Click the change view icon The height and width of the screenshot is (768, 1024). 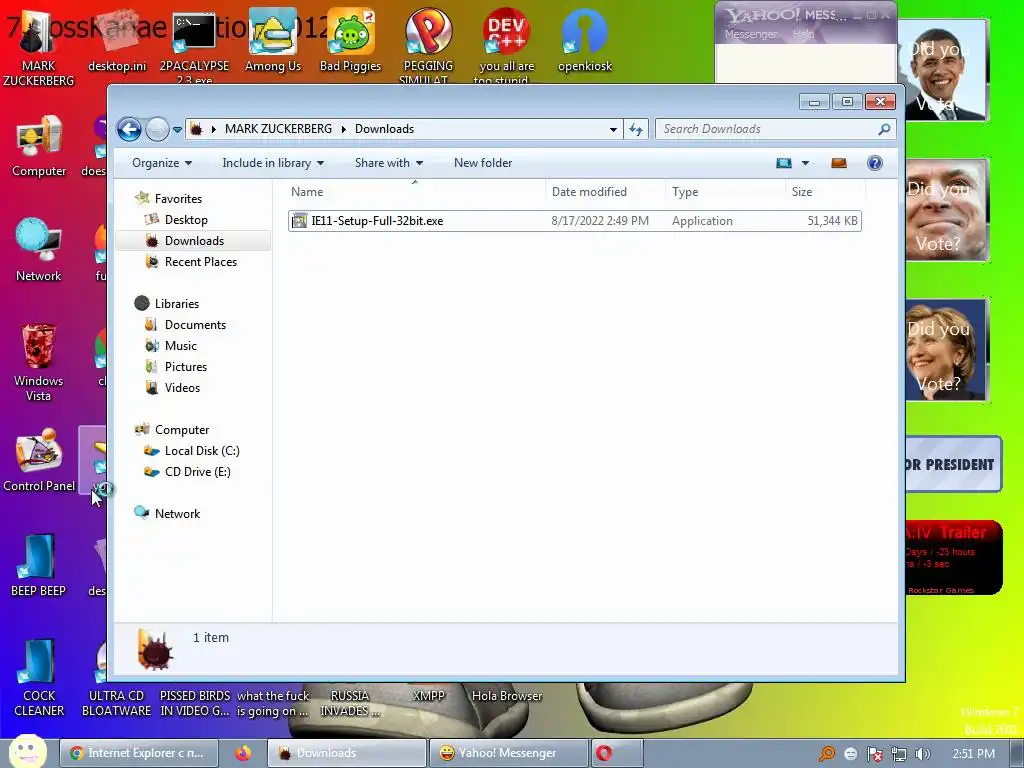coord(784,163)
